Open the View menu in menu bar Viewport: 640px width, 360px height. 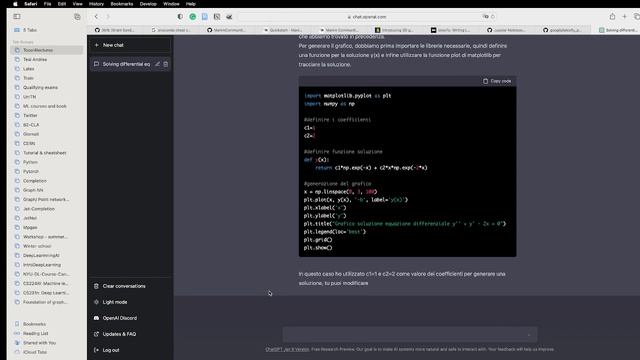click(x=77, y=4)
